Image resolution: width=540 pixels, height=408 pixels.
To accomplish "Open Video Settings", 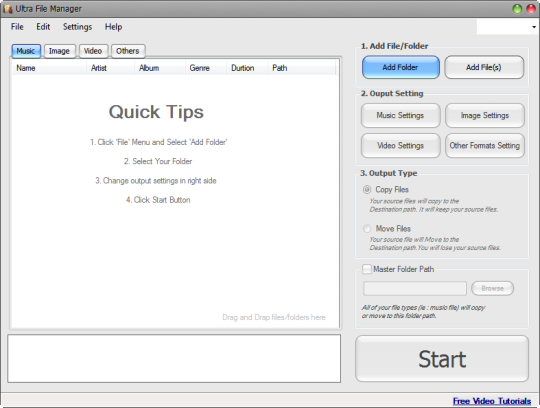I will pyautogui.click(x=401, y=146).
